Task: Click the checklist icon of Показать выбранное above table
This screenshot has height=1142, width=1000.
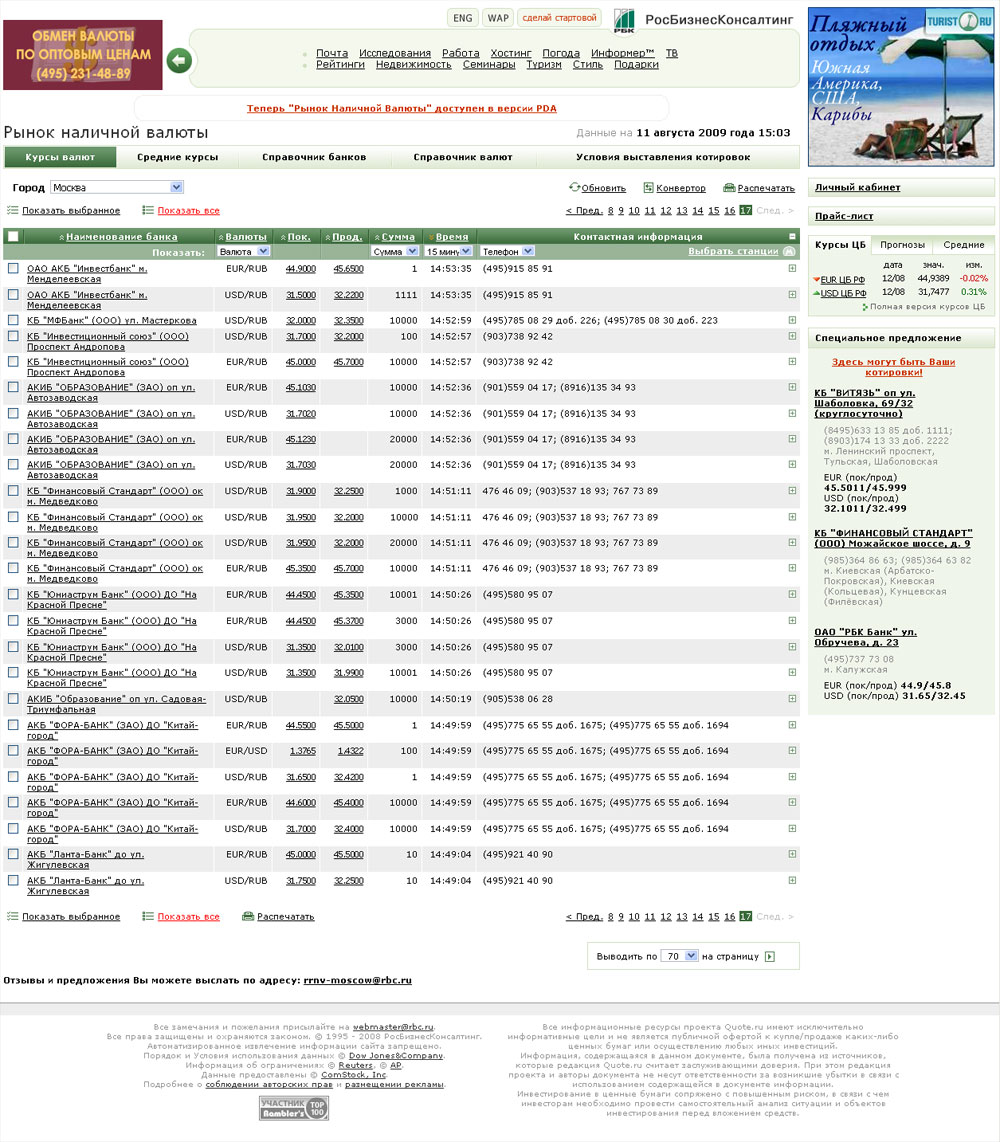Action: tap(12, 210)
